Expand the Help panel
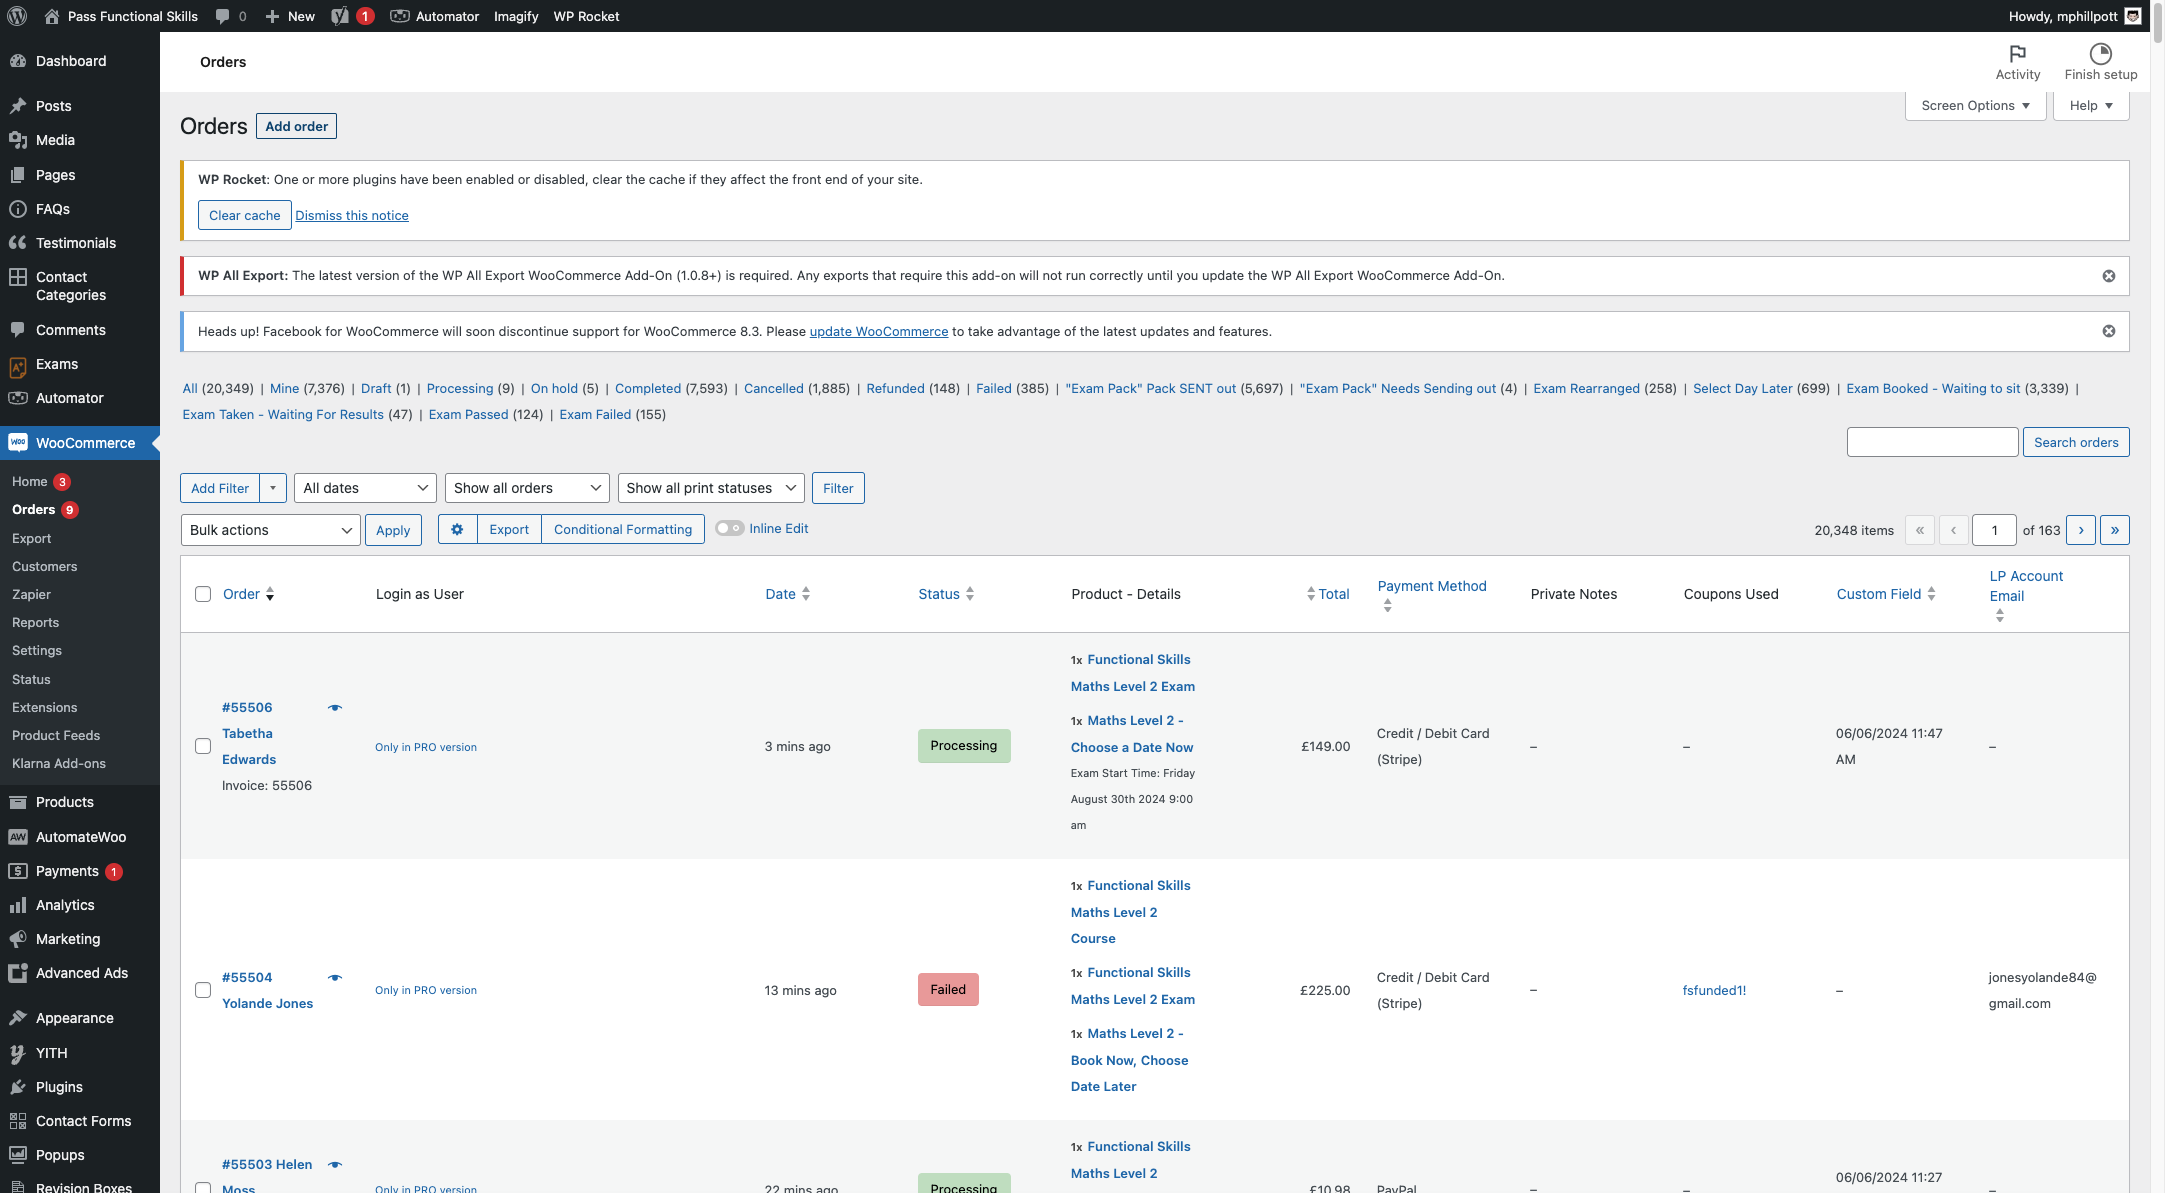Screen dimensions: 2165x1193 point(2091,106)
